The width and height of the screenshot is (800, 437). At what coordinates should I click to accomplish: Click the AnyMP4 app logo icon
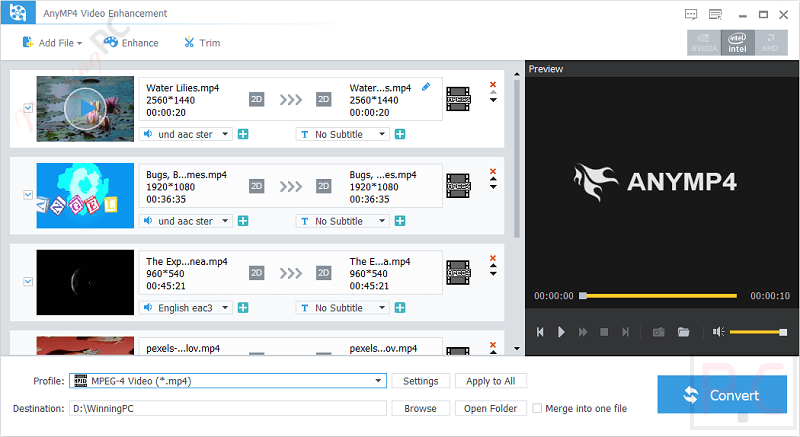pyautogui.click(x=18, y=12)
